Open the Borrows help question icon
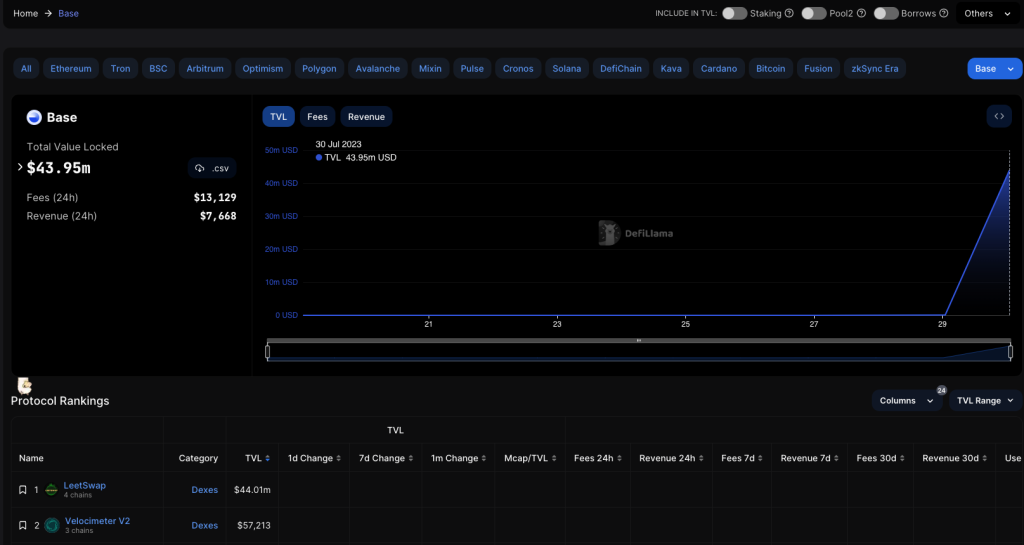Viewport: 1024px width, 545px height. click(x=944, y=13)
